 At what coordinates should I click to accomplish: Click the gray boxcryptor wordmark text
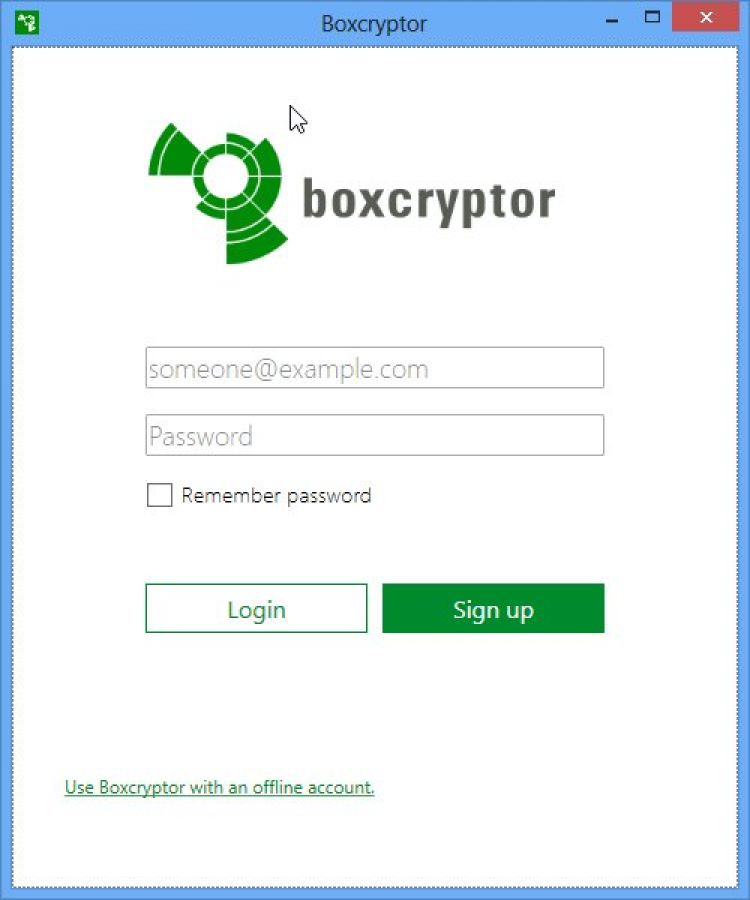pos(429,201)
